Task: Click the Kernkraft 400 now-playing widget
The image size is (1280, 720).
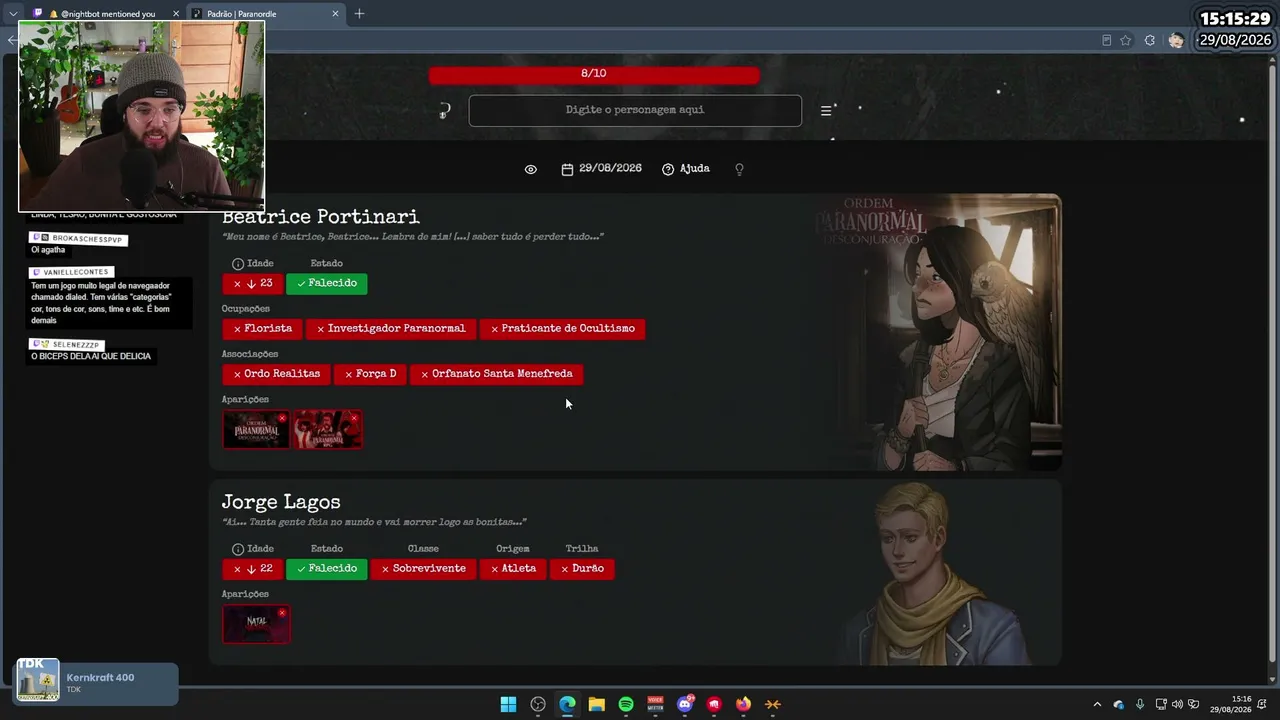Action: click(96, 682)
